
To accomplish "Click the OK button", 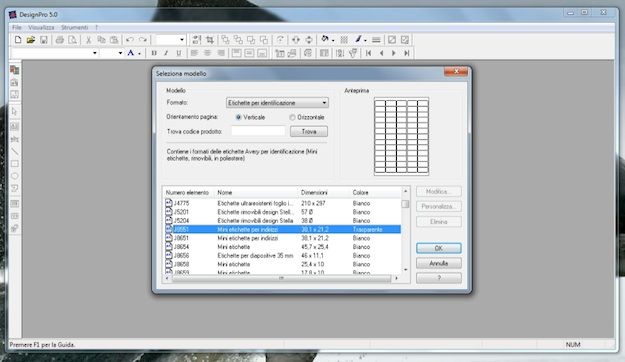I will 439,248.
